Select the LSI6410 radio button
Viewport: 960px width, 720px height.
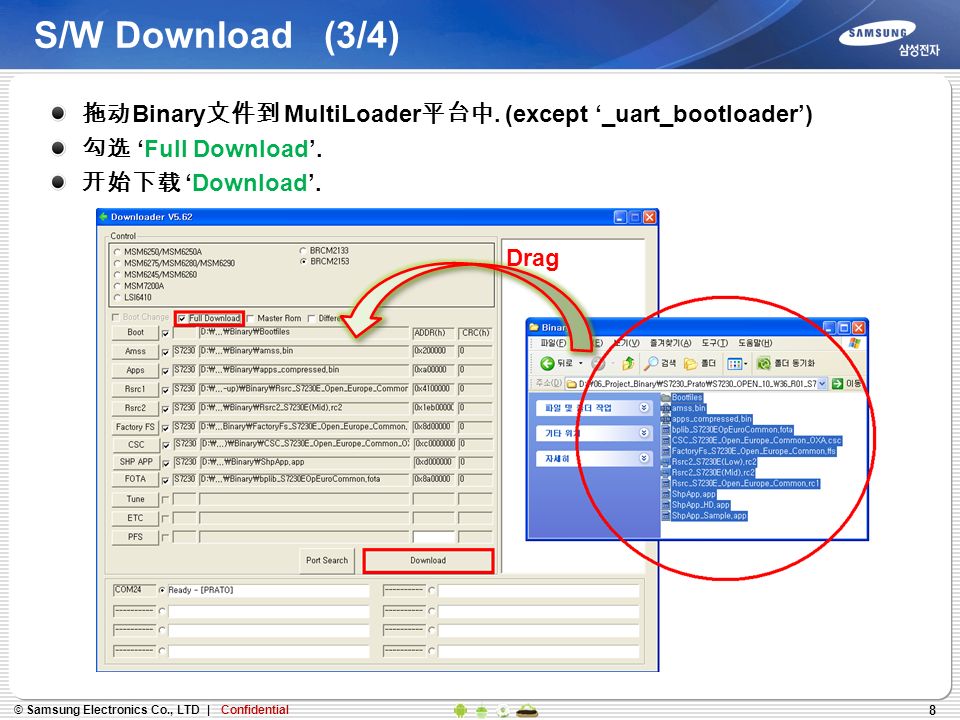117,298
